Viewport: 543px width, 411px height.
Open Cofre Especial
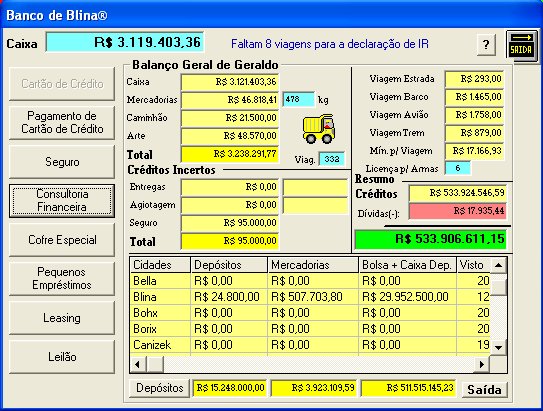coord(62,240)
